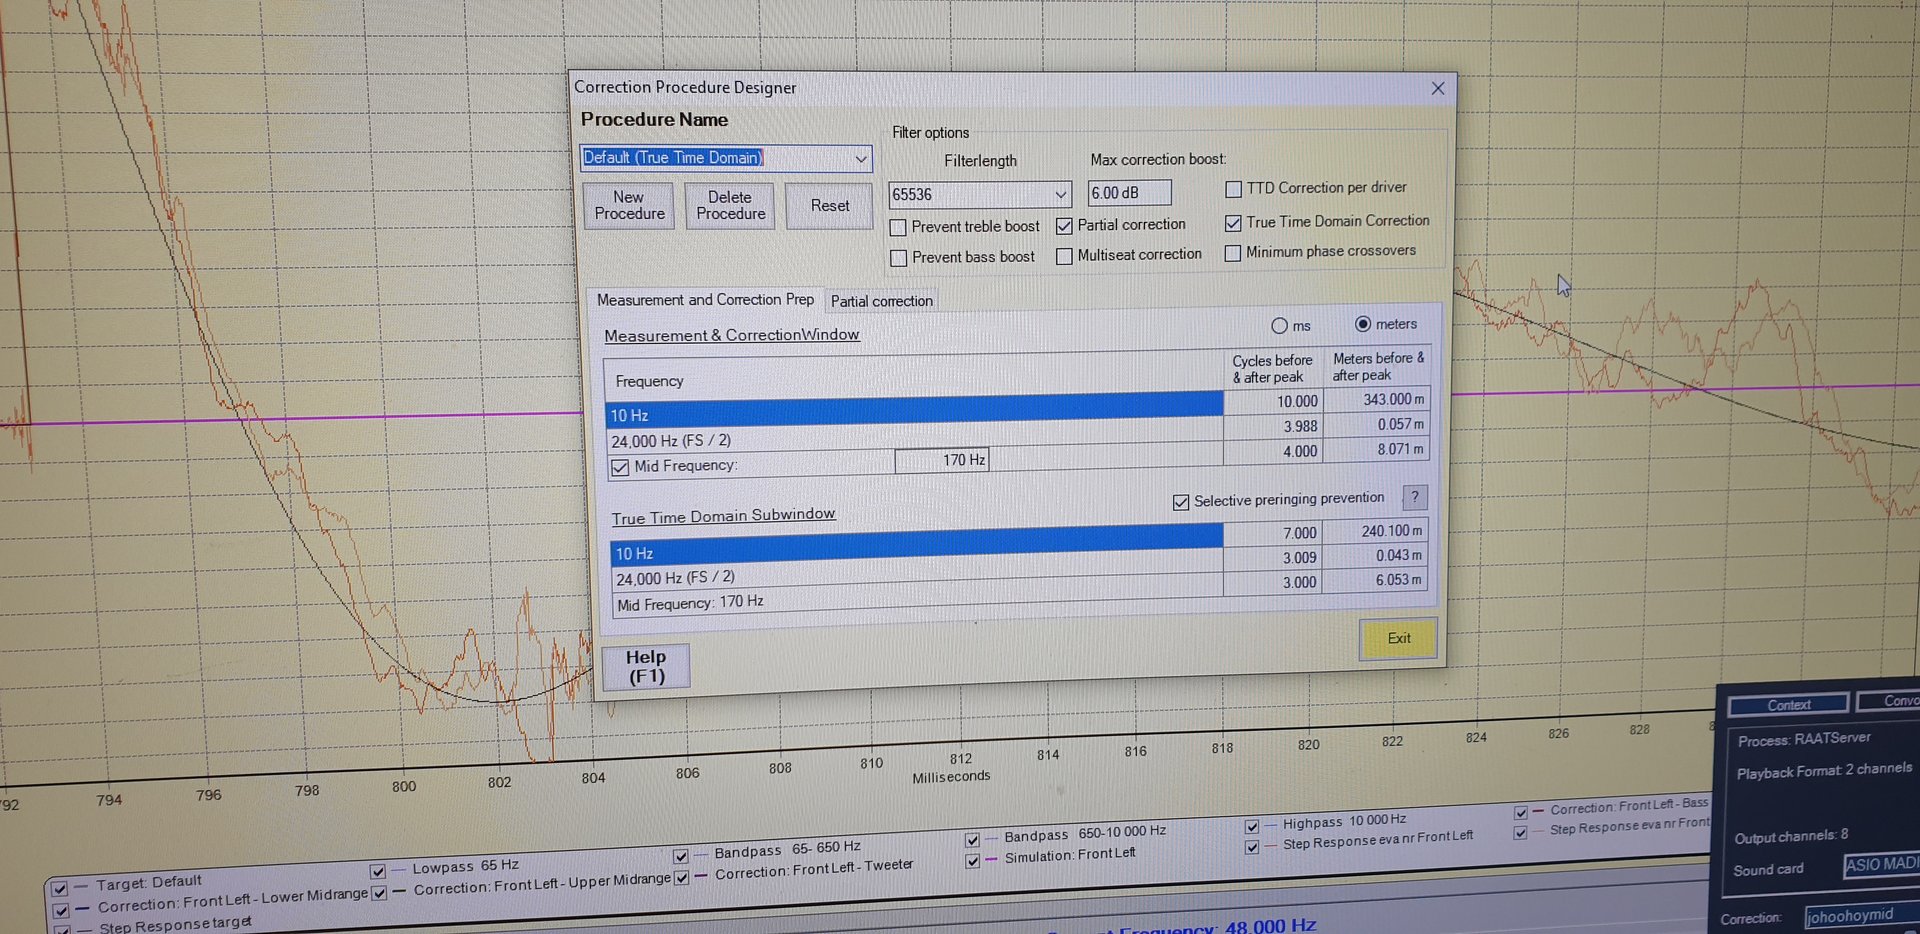Enable Multiseat correction checkbox
This screenshot has width=1920, height=934.
point(1064,256)
